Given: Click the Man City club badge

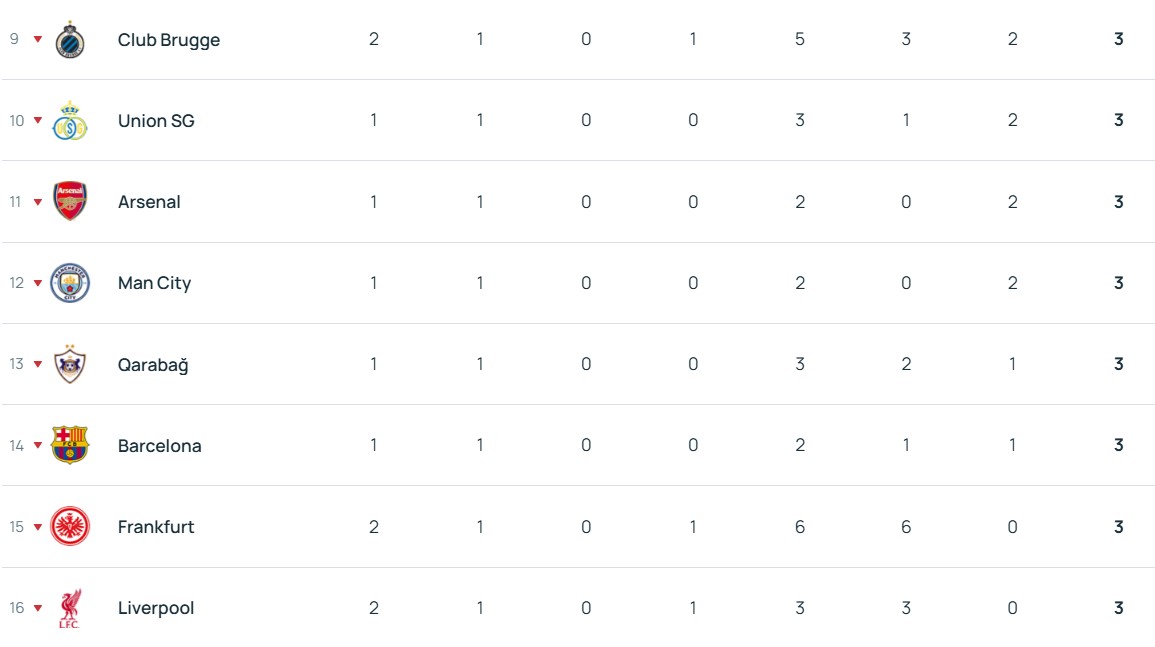Looking at the screenshot, I should [70, 283].
